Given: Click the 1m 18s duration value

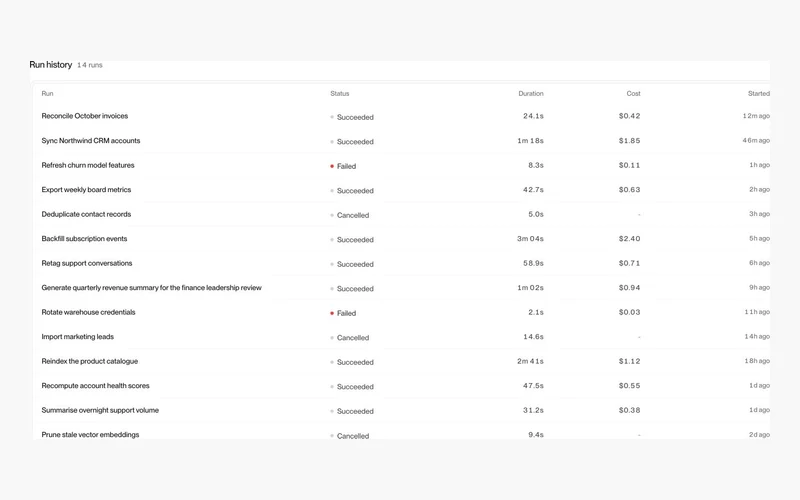Looking at the screenshot, I should coord(531,140).
